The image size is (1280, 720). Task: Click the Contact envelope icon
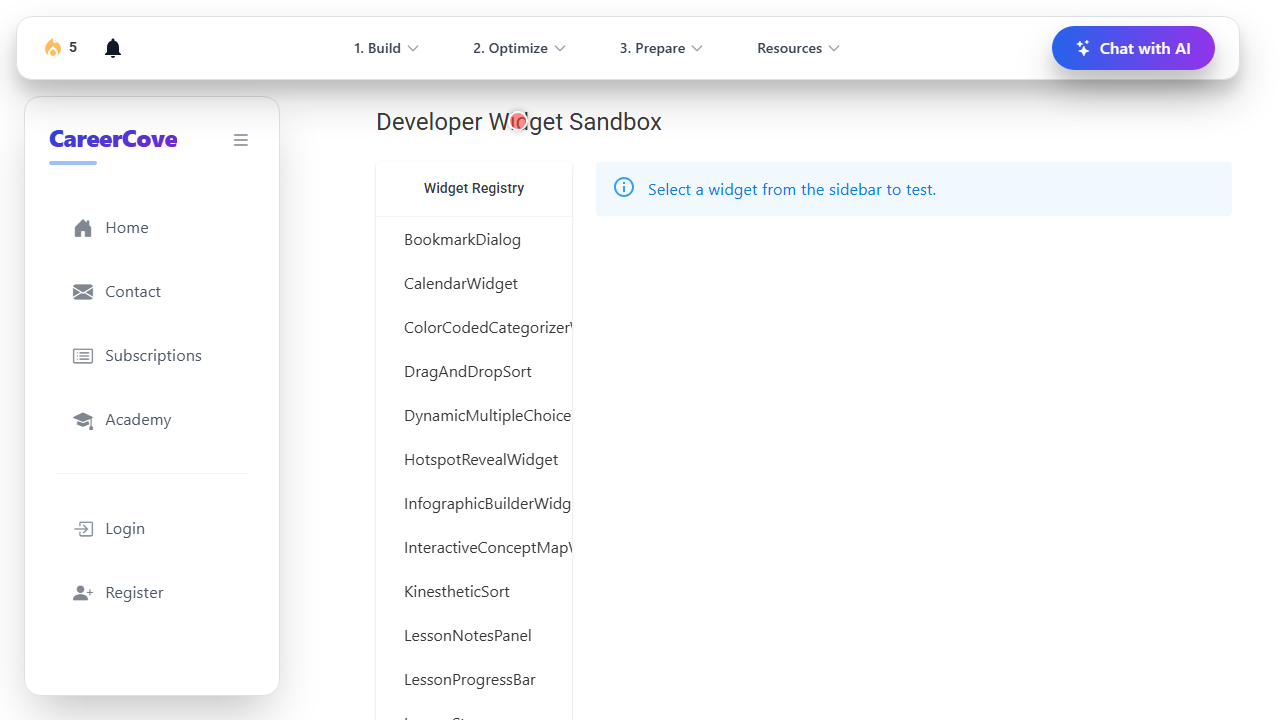click(83, 292)
